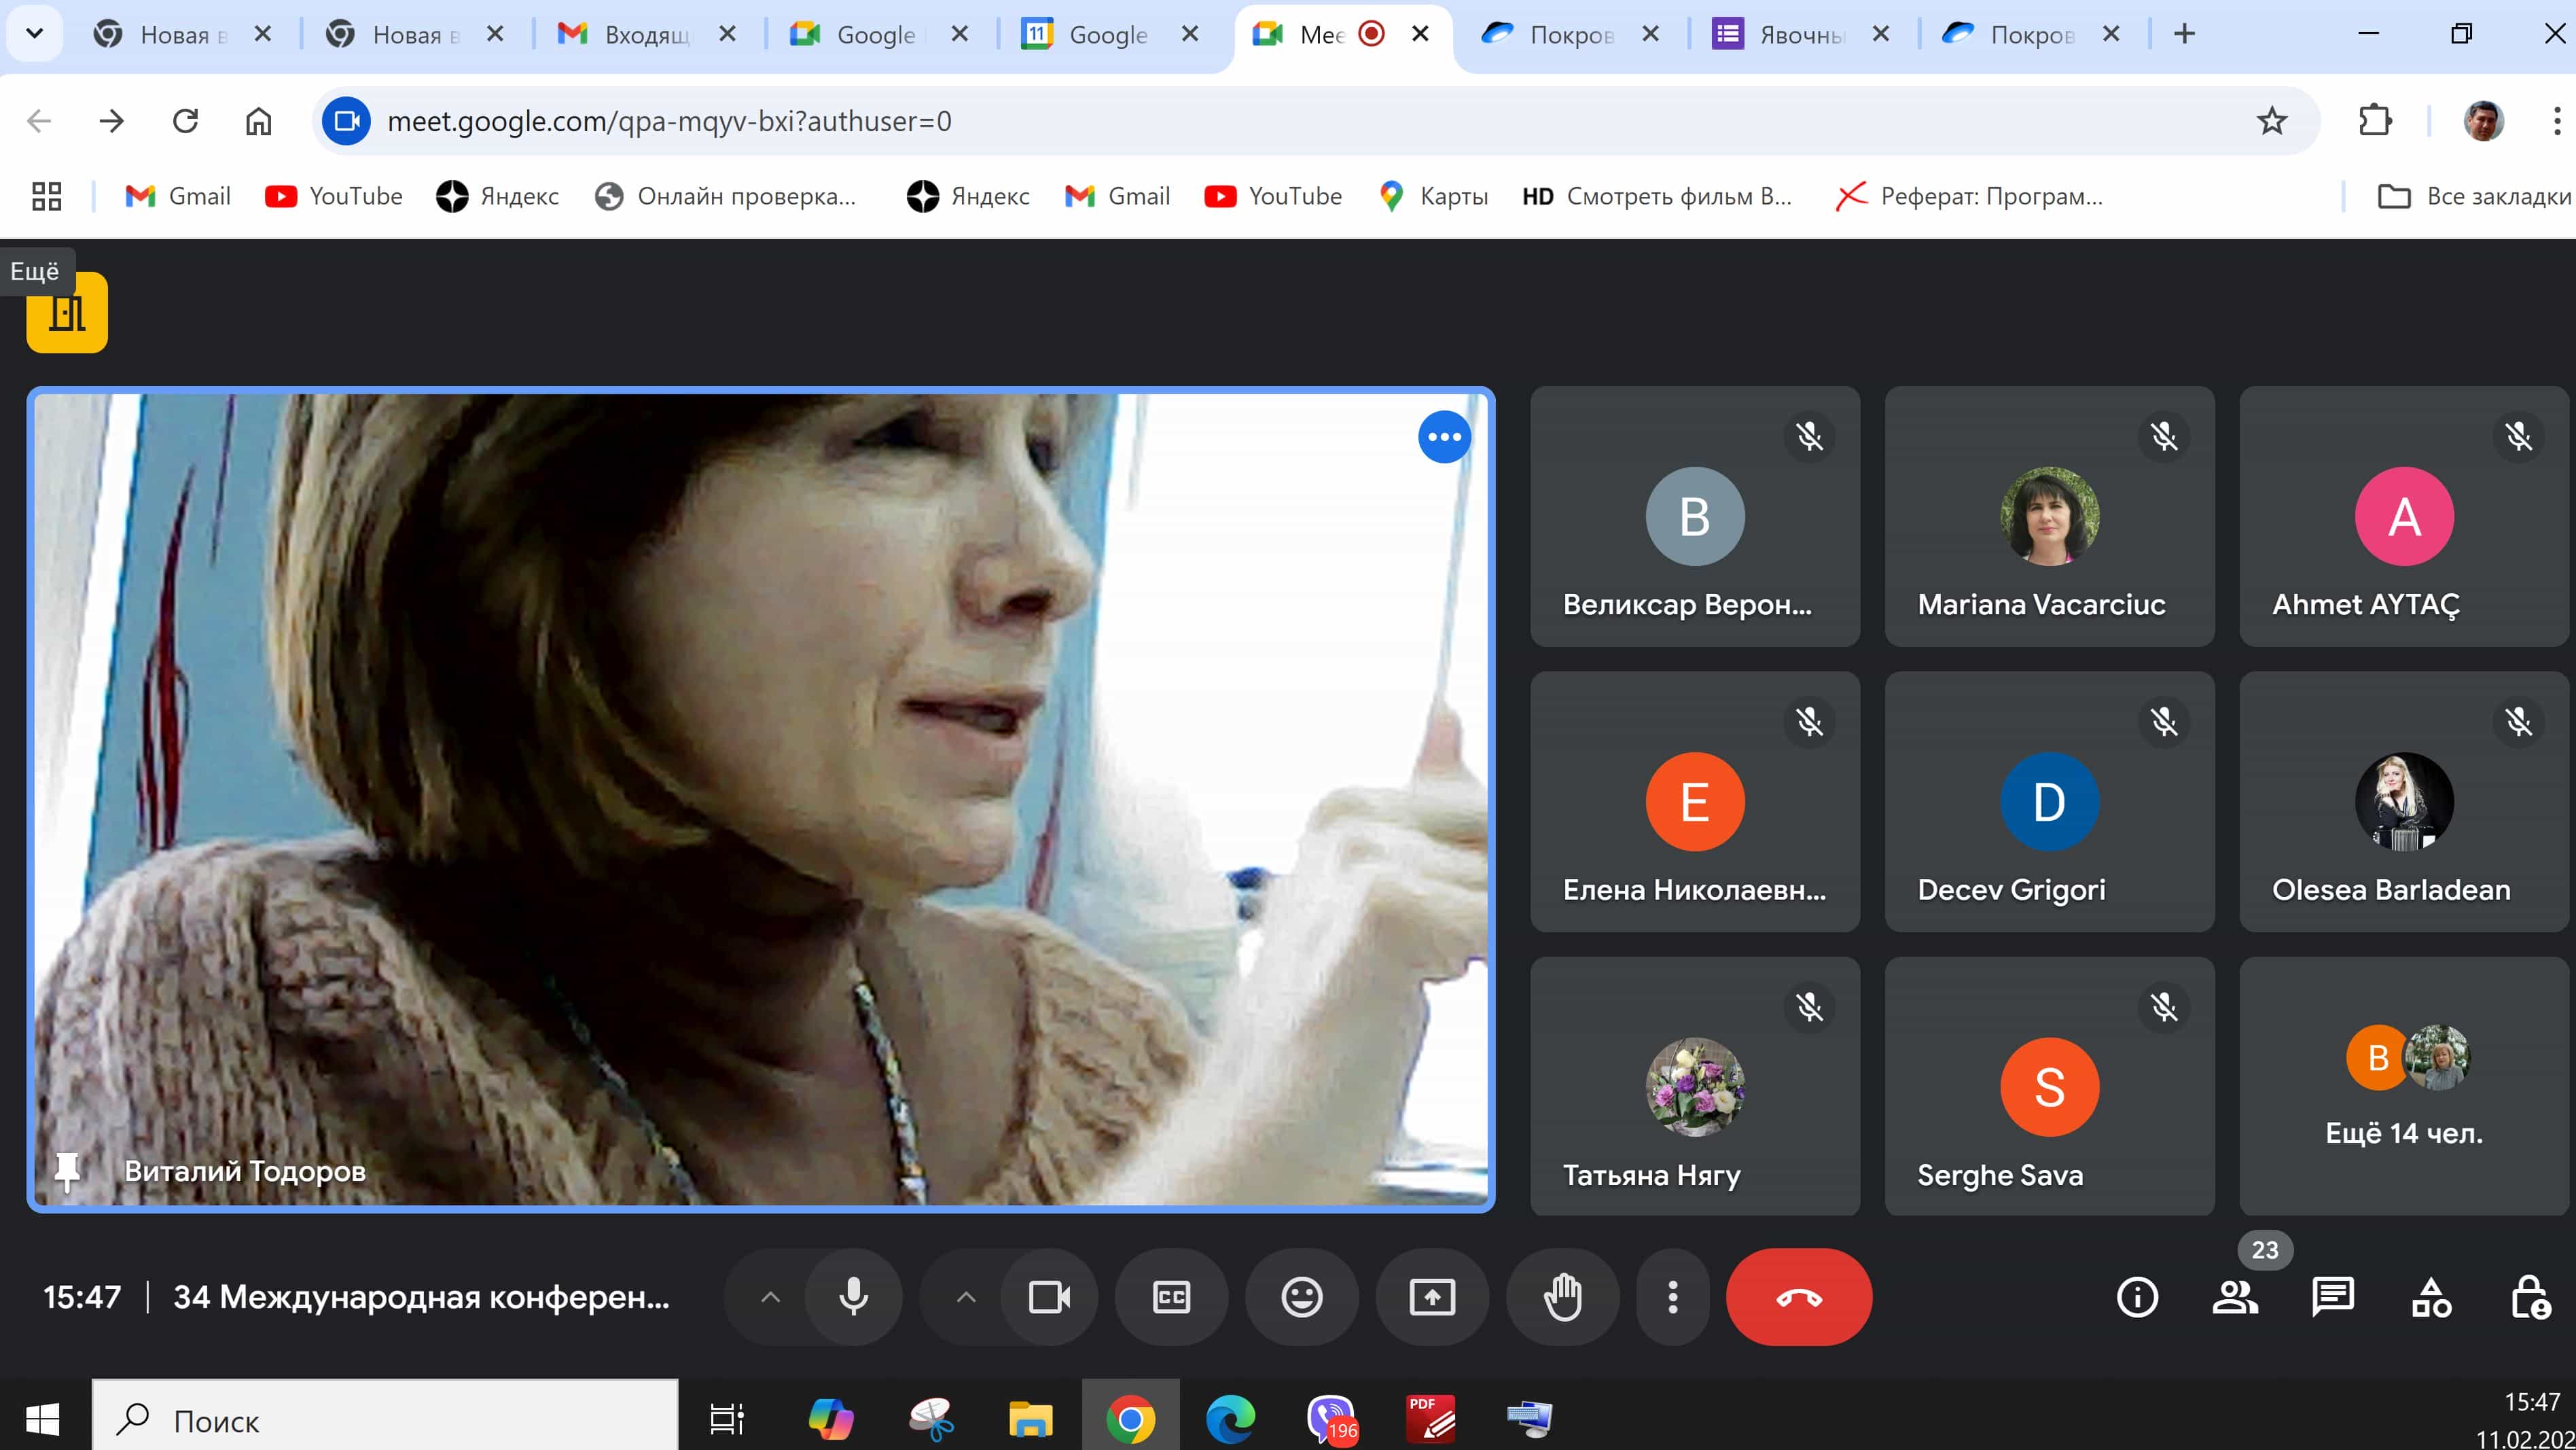The image size is (2576, 1450).
Task: Open the meeting info details icon
Action: tap(2137, 1297)
